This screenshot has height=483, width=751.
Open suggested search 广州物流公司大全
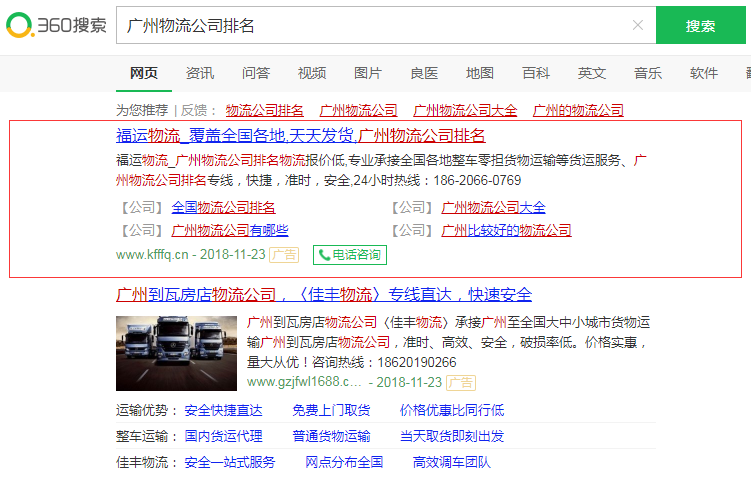coord(466,111)
